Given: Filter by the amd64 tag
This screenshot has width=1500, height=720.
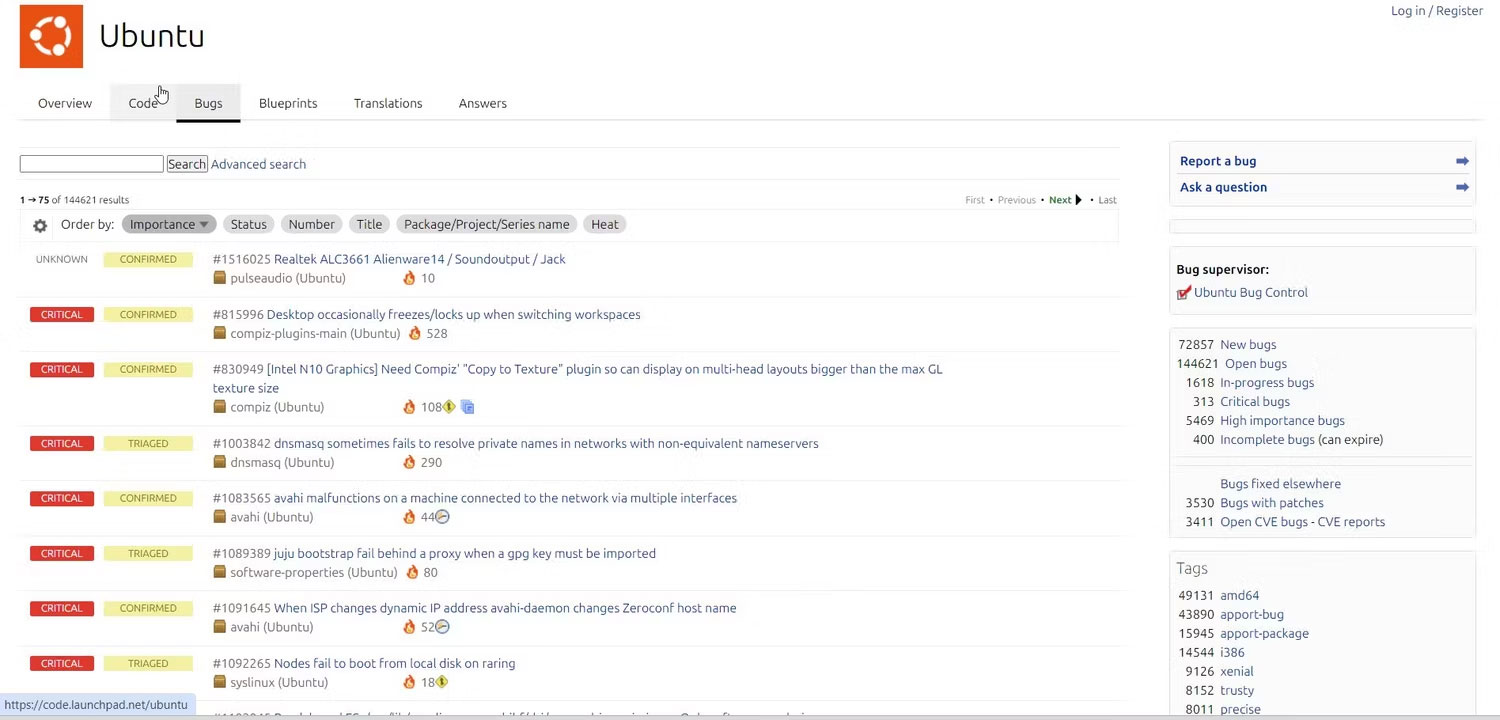Looking at the screenshot, I should point(1240,595).
